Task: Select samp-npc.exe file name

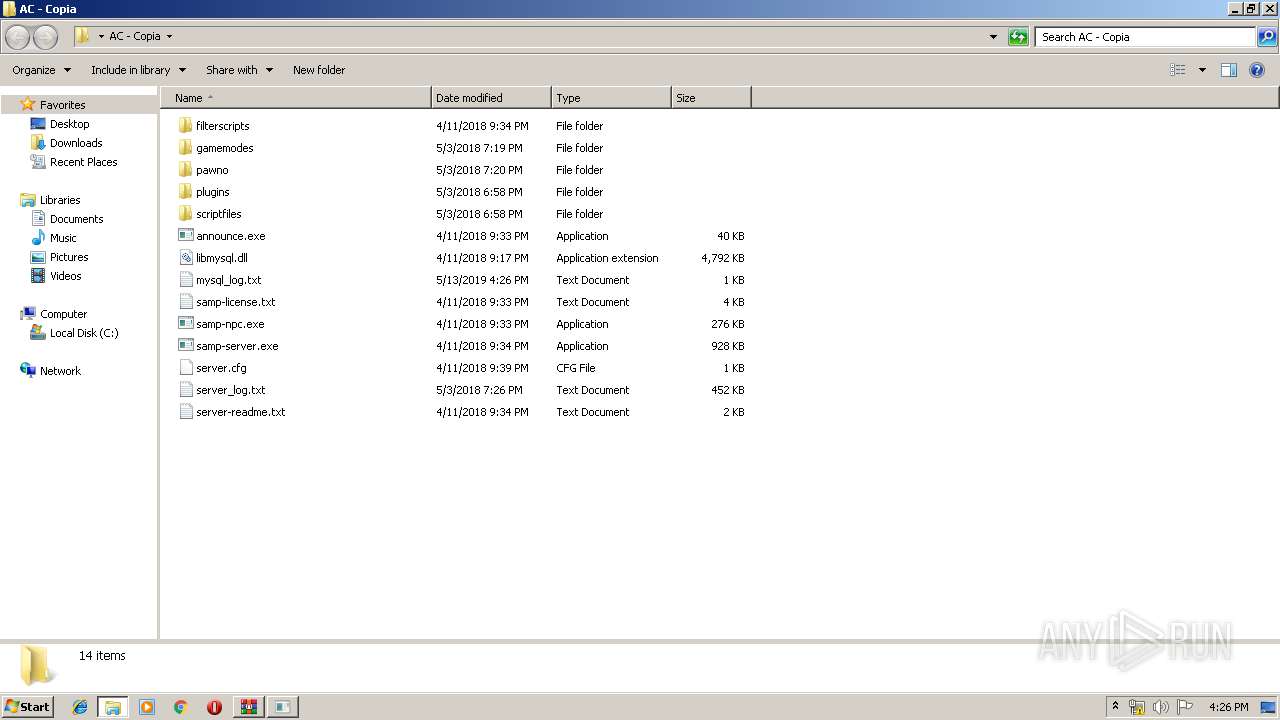Action: coord(230,324)
